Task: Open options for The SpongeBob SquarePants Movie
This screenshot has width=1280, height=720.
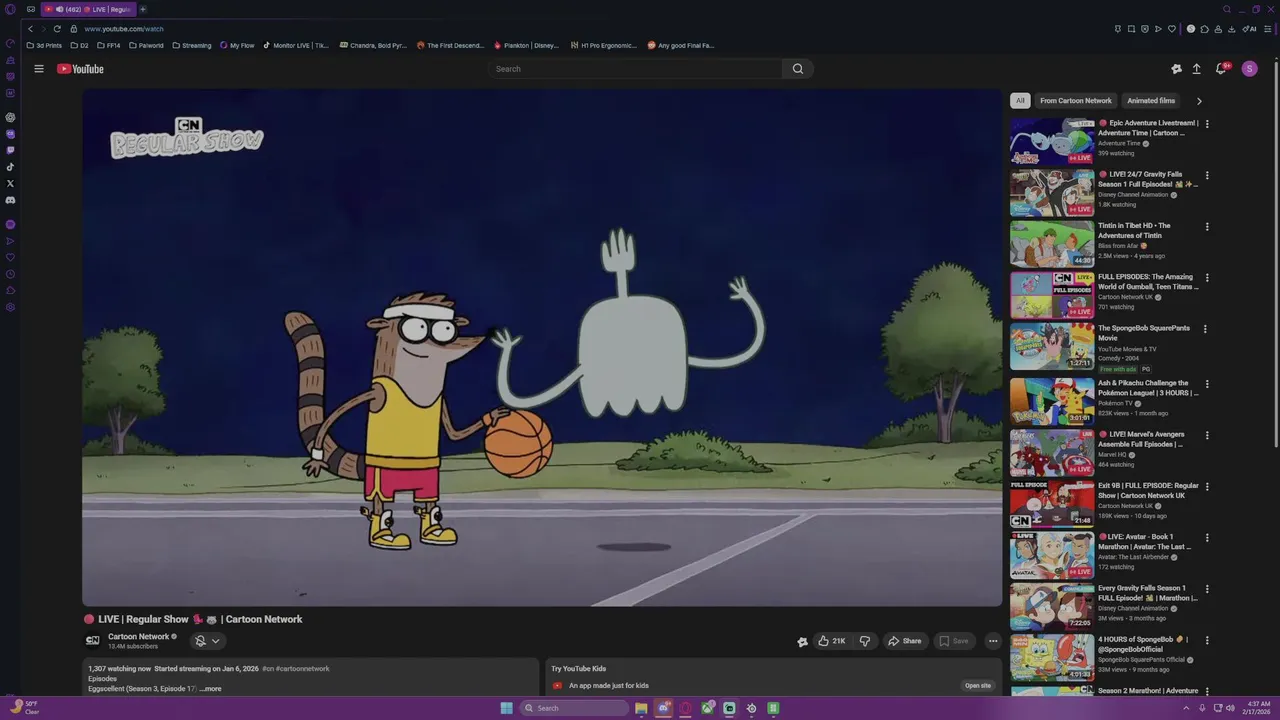Action: coord(1205,329)
